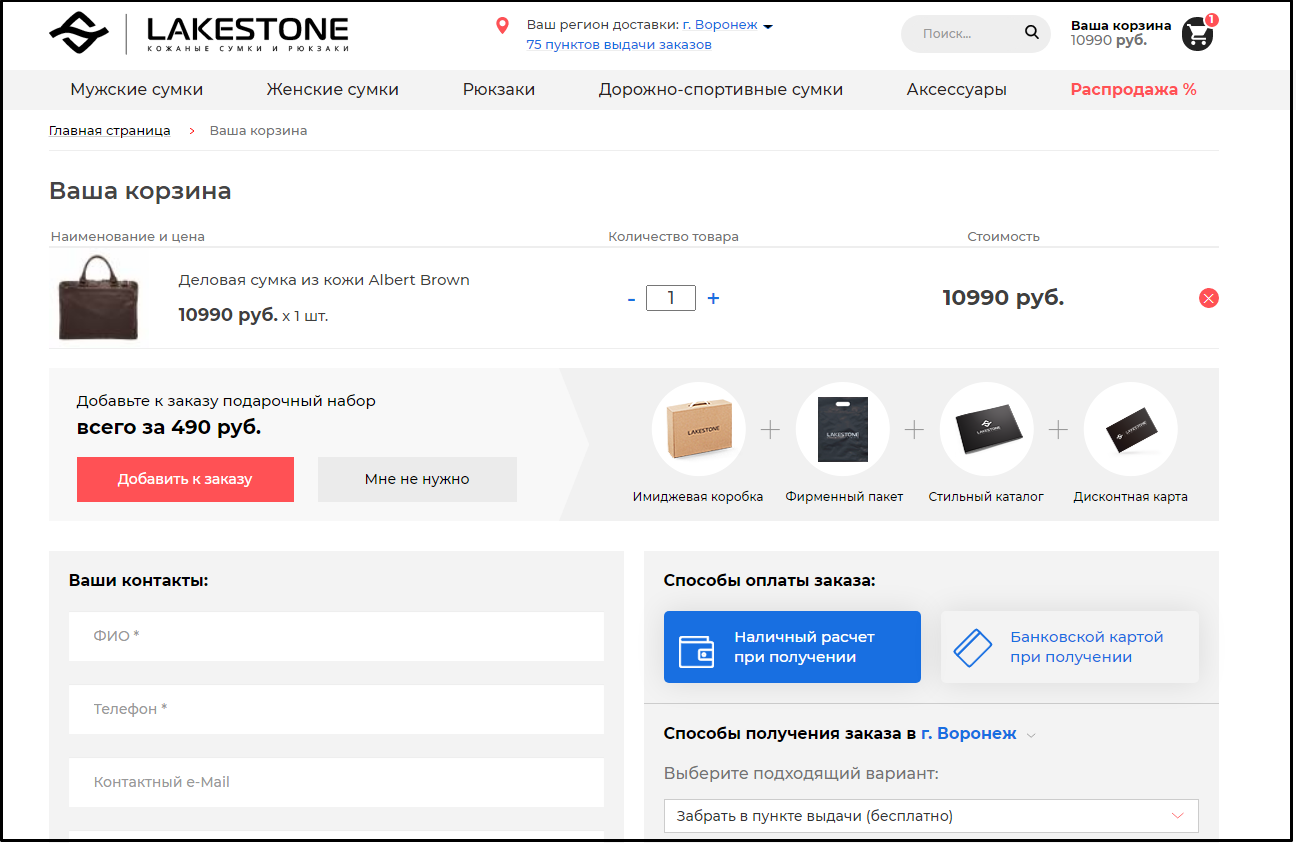Decrease quantity with the minus sign

pos(631,298)
